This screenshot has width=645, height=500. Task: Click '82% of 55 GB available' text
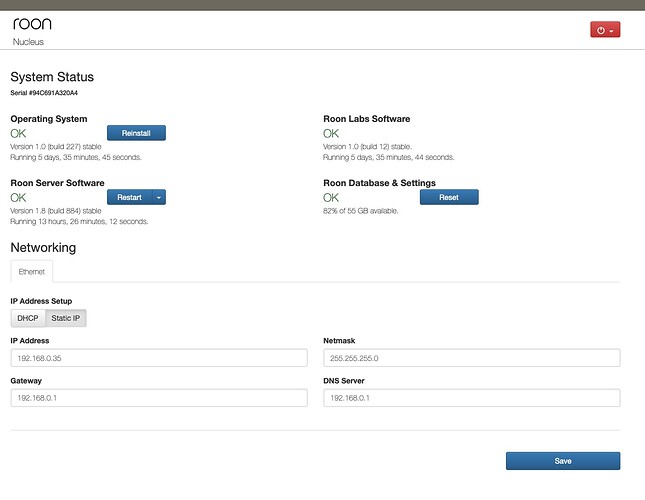pyautogui.click(x=360, y=211)
